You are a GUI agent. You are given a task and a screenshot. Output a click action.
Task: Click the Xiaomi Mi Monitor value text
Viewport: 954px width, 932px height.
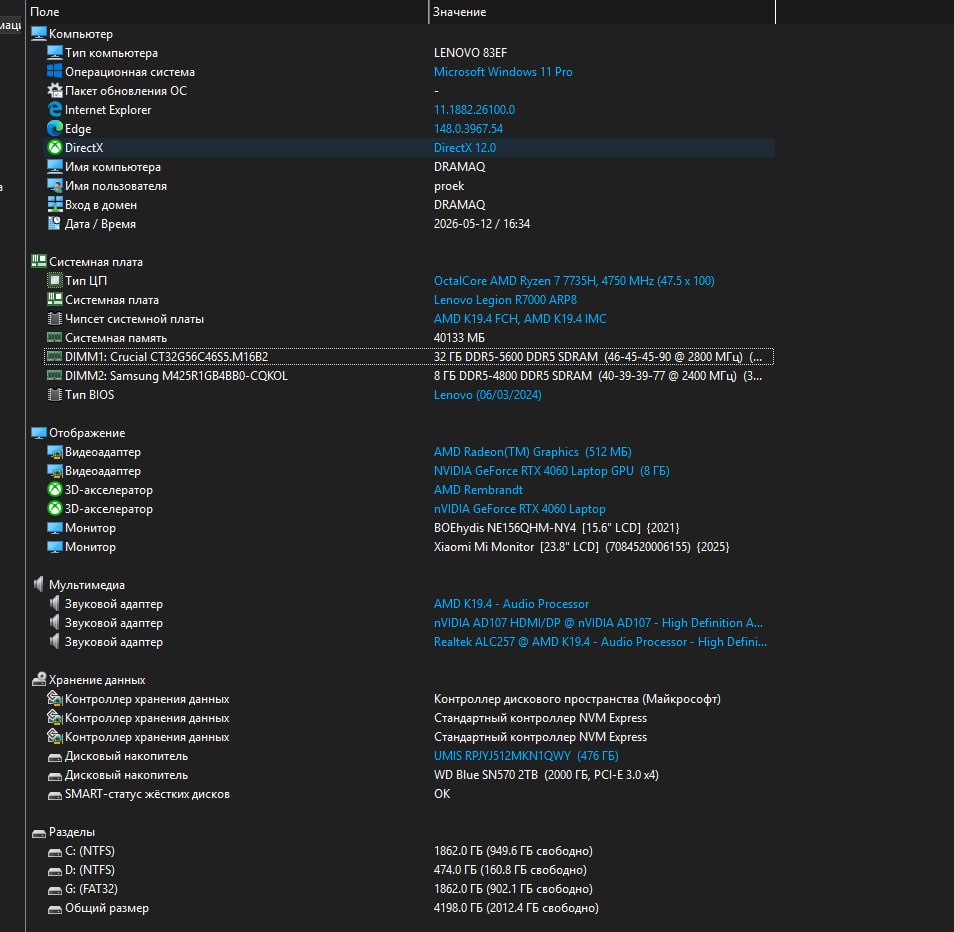pyautogui.click(x=581, y=546)
